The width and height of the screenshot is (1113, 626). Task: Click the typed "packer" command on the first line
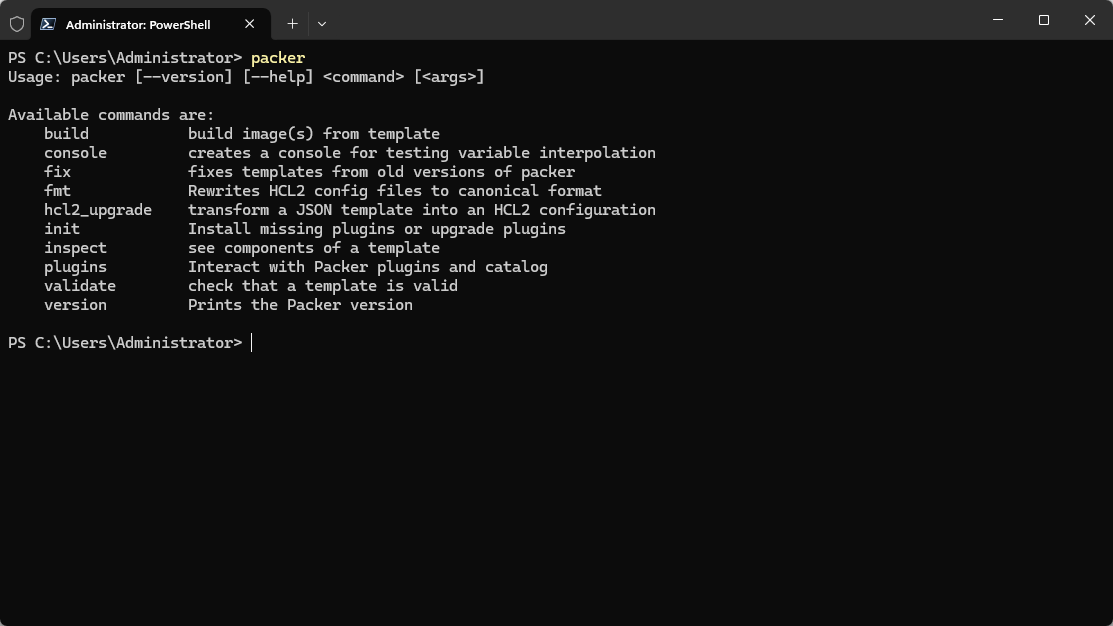tap(278, 58)
